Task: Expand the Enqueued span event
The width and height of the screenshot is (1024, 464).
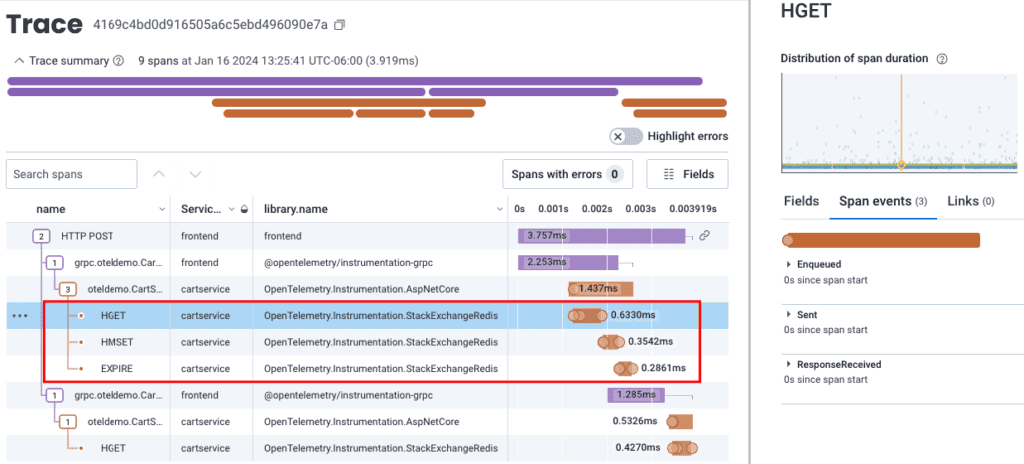Action: click(x=790, y=264)
